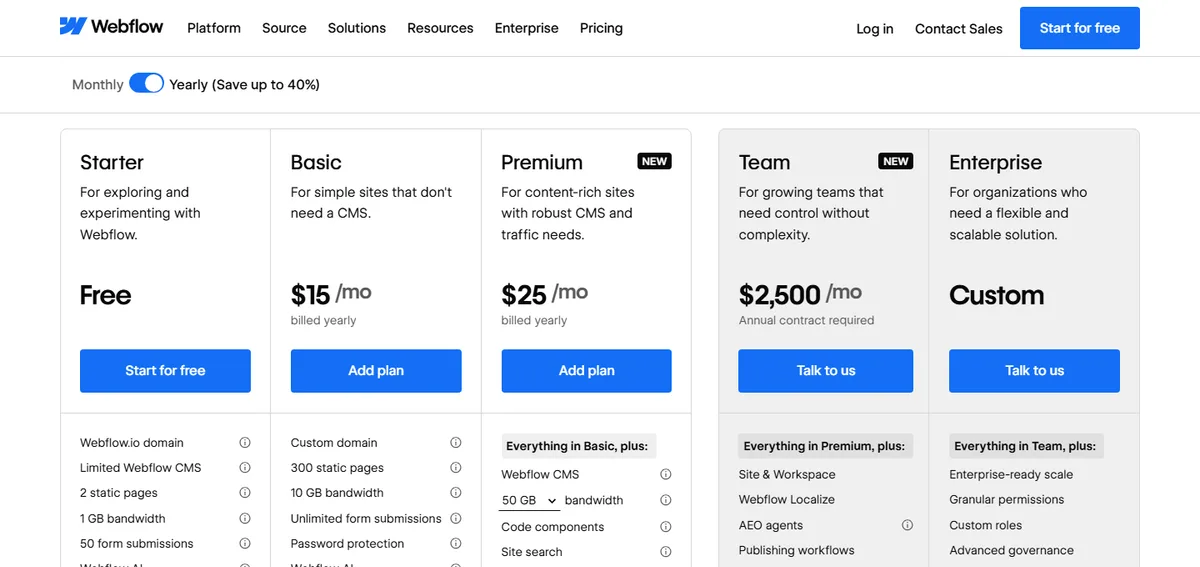Click 'Publishing workflows' feature text
The image size is (1200, 567).
797,550
